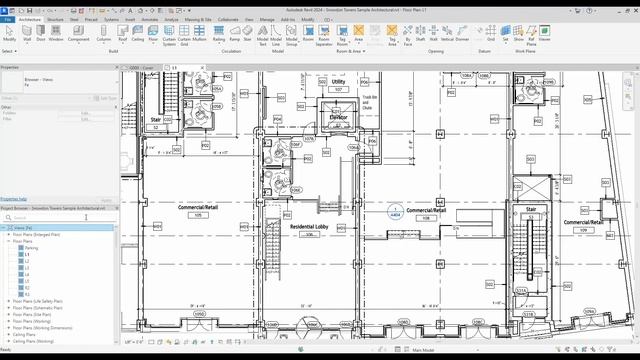
Task: Select the Component tool
Action: coord(78,33)
